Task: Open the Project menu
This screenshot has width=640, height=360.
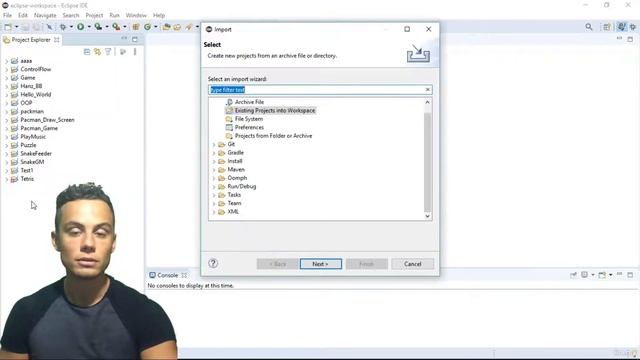Action: (x=94, y=15)
